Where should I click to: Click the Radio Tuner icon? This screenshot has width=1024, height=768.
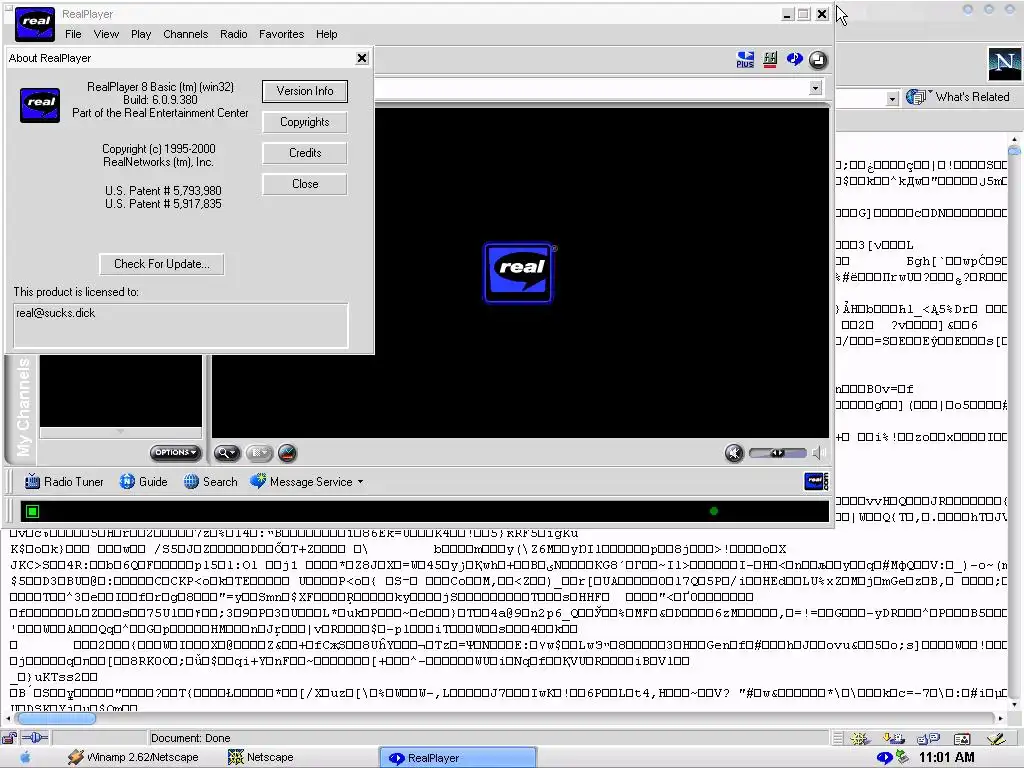pyautogui.click(x=32, y=482)
